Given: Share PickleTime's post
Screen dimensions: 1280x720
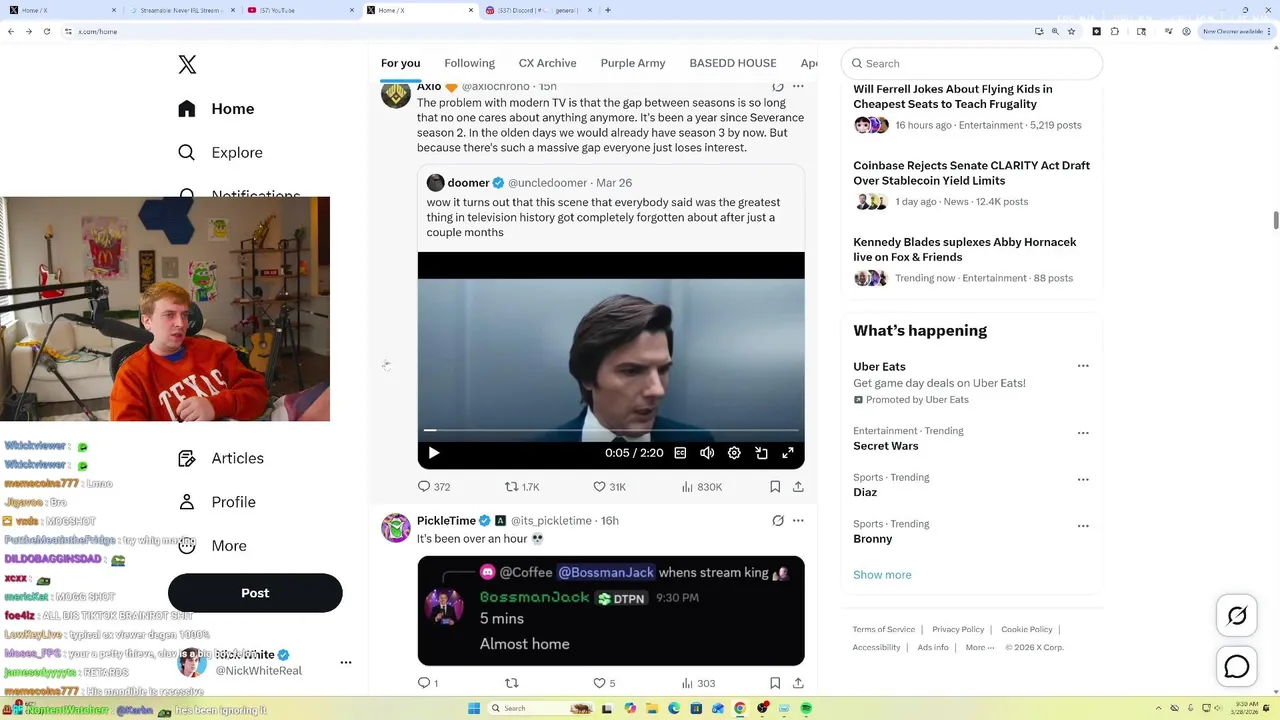Looking at the screenshot, I should pos(798,684).
